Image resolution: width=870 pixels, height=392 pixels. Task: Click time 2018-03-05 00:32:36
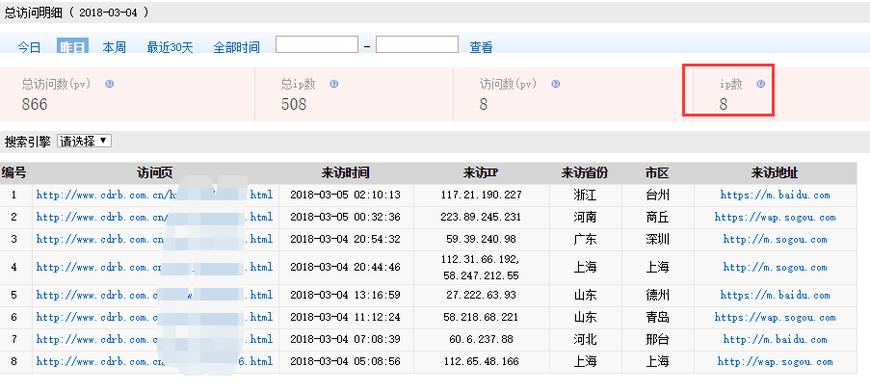pyautogui.click(x=345, y=217)
